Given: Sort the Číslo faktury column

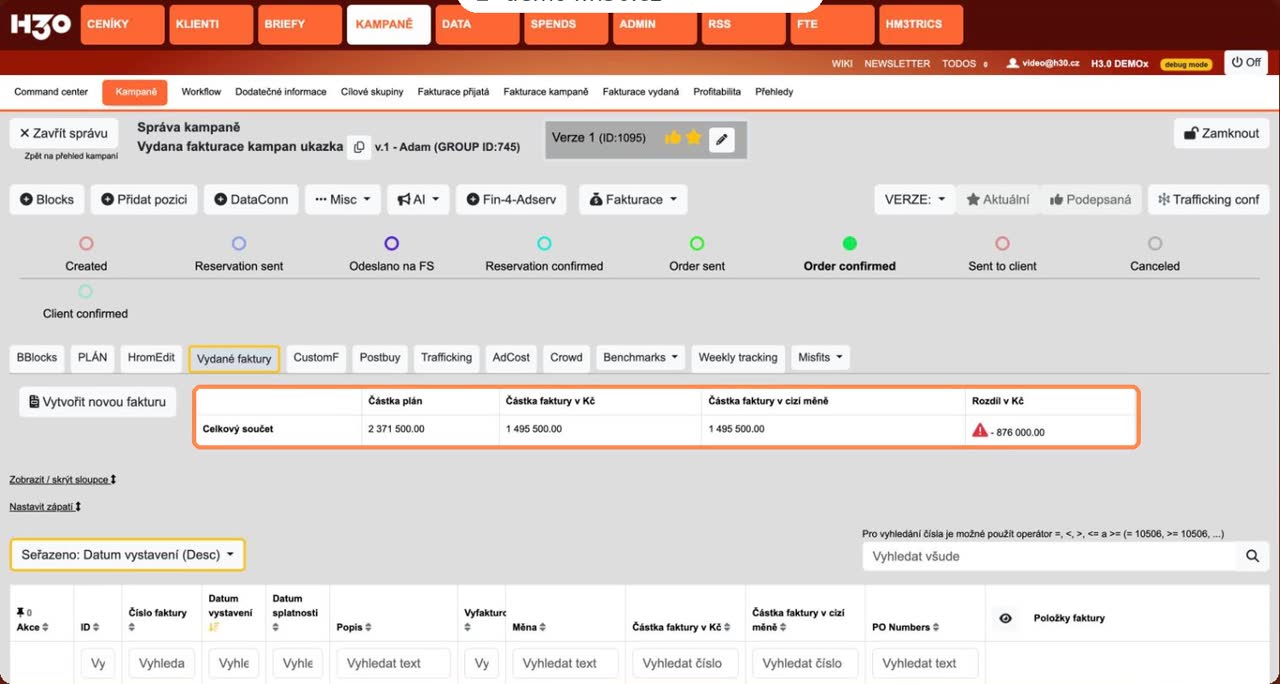Looking at the screenshot, I should (x=133, y=628).
